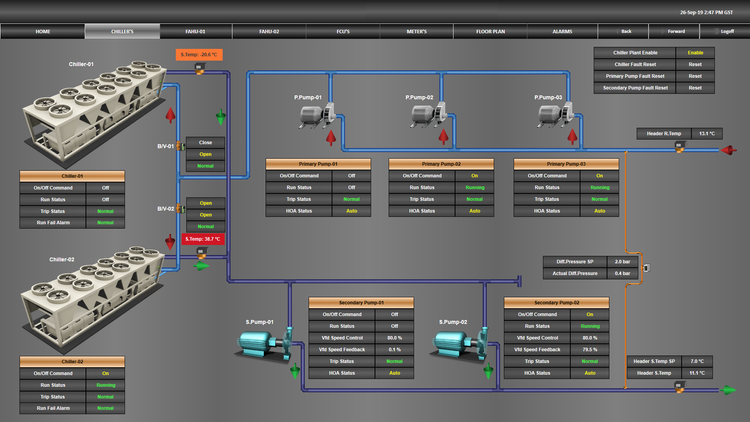Click green supply flow arrow at Header S.Temp pipe end
This screenshot has height=422, width=750.
(x=728, y=390)
